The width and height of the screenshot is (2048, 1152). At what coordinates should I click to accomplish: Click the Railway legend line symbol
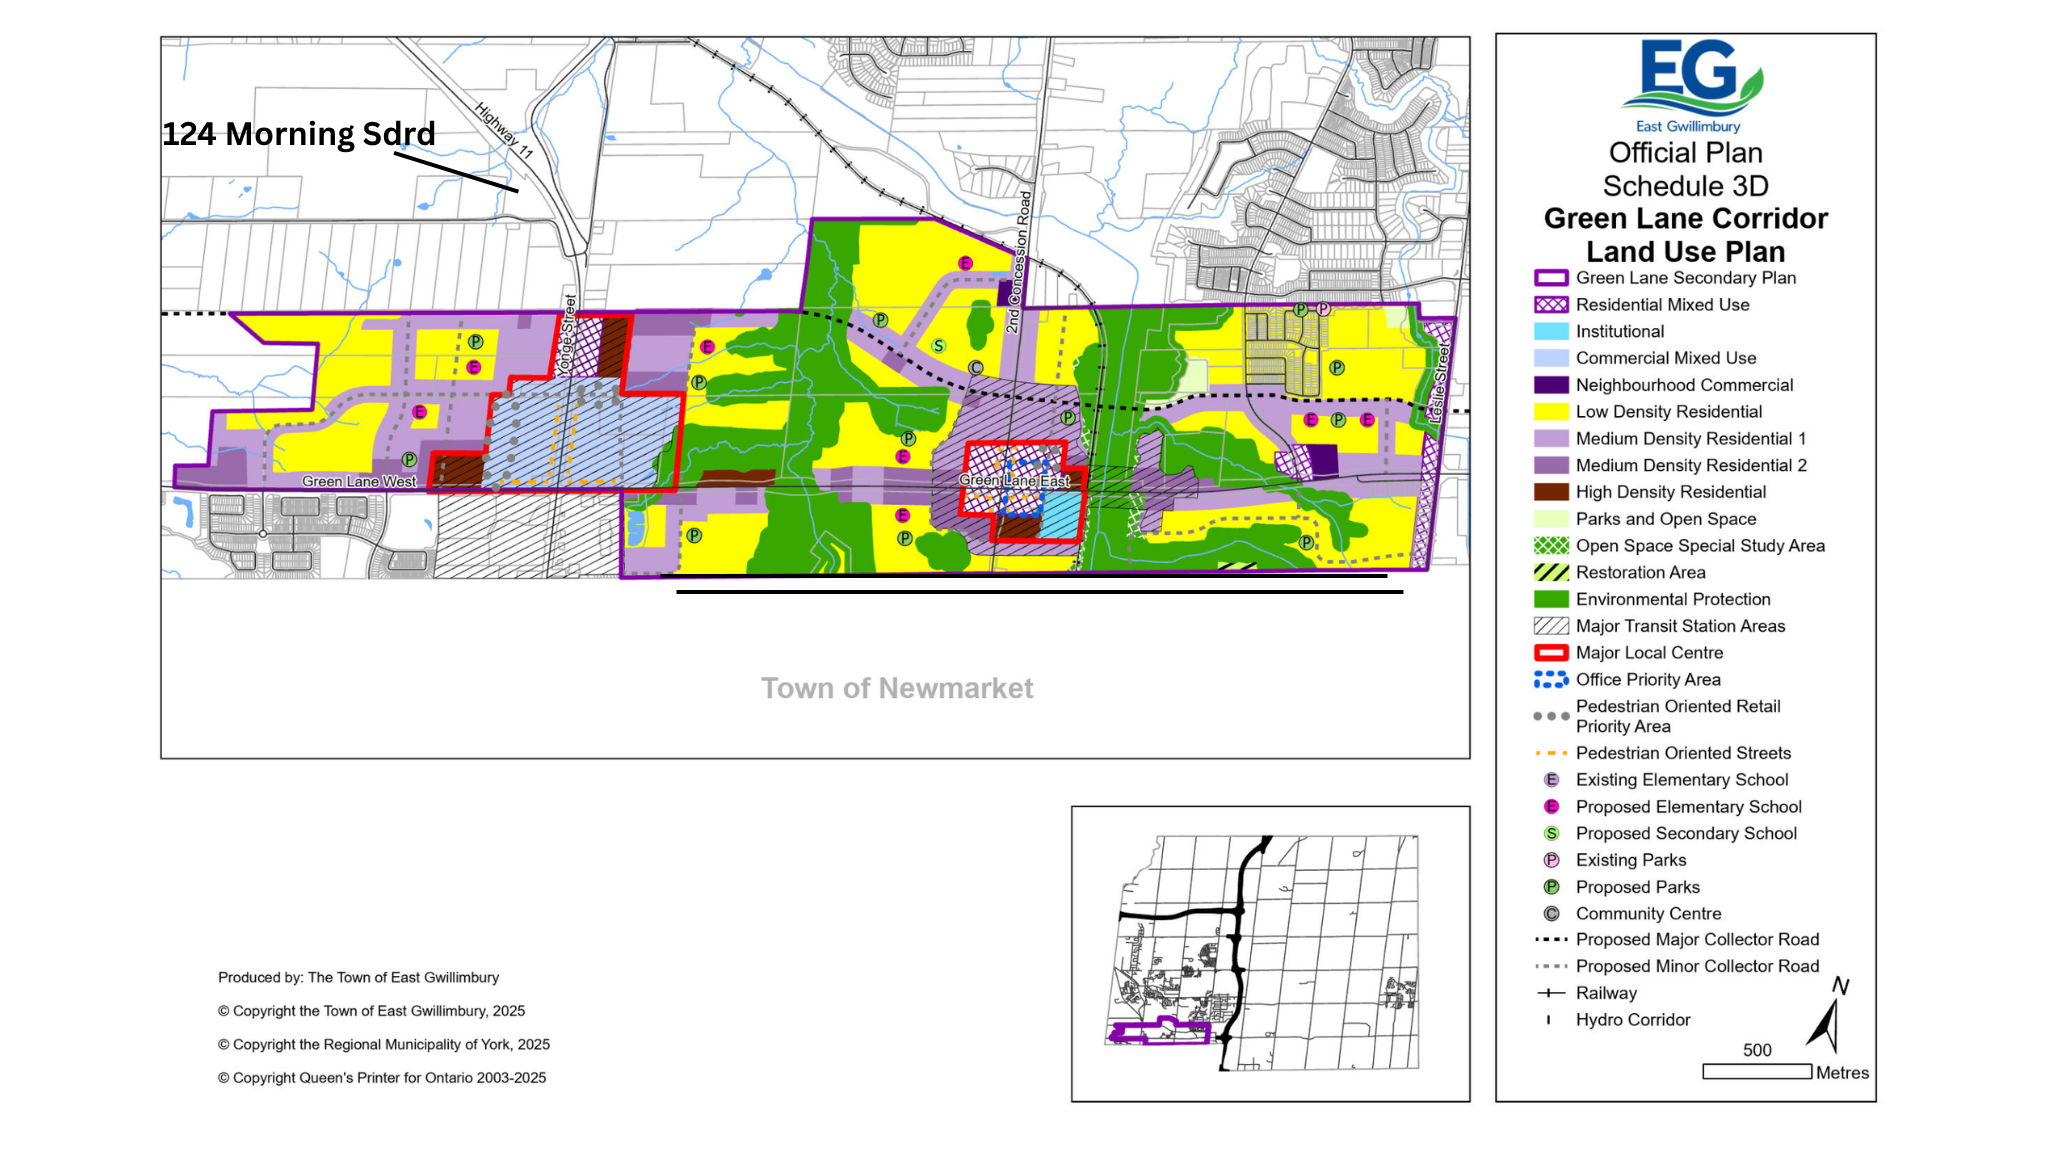(x=1550, y=993)
